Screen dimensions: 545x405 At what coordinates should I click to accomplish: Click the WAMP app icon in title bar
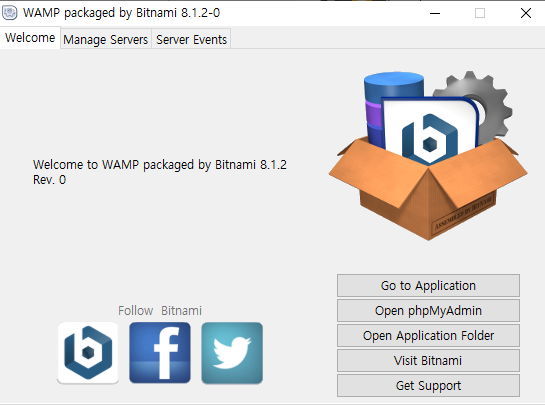click(10, 13)
